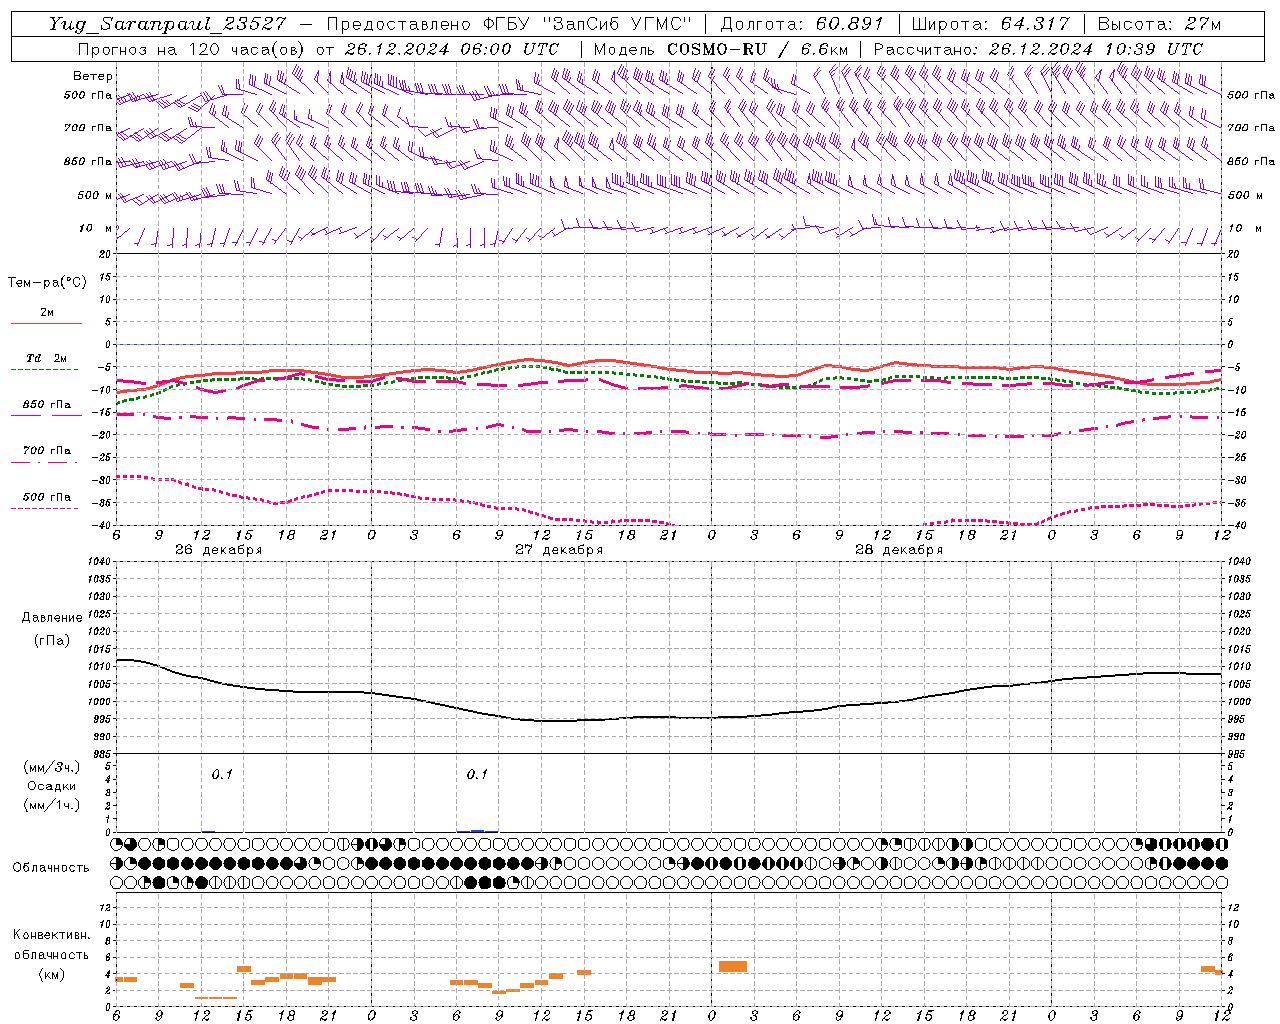Click the Тем-ра(°C) axis title
The width and height of the screenshot is (1280, 1024).
47,282
